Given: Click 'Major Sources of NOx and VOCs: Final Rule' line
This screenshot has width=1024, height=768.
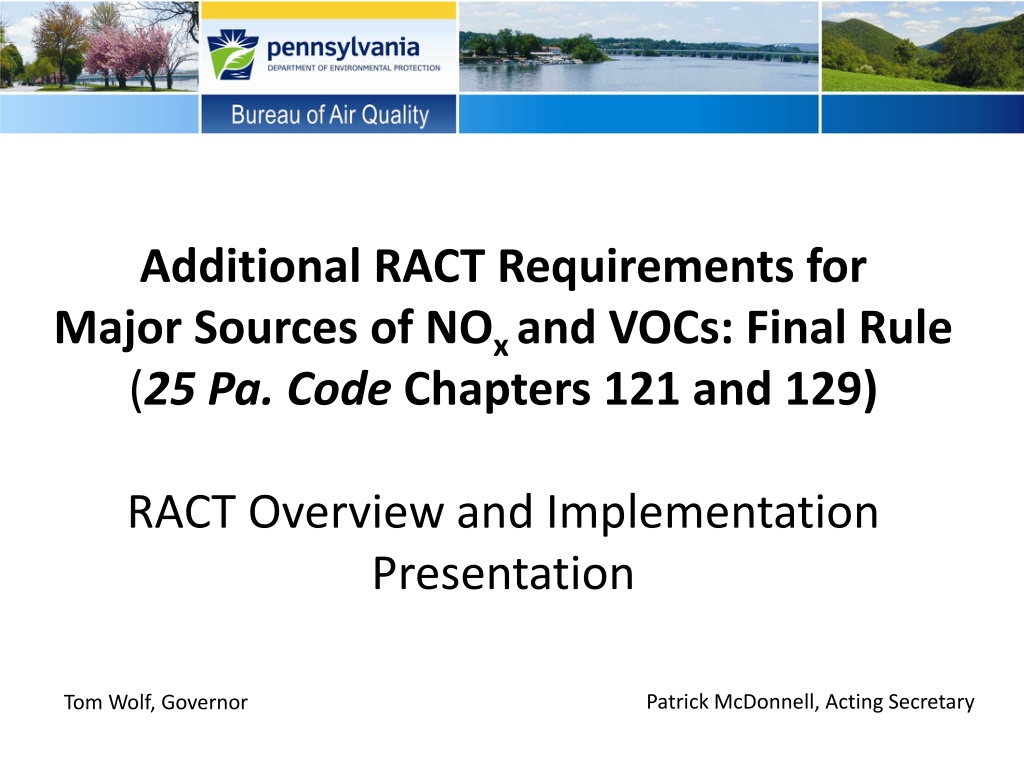Looking at the screenshot, I should (x=503, y=328).
